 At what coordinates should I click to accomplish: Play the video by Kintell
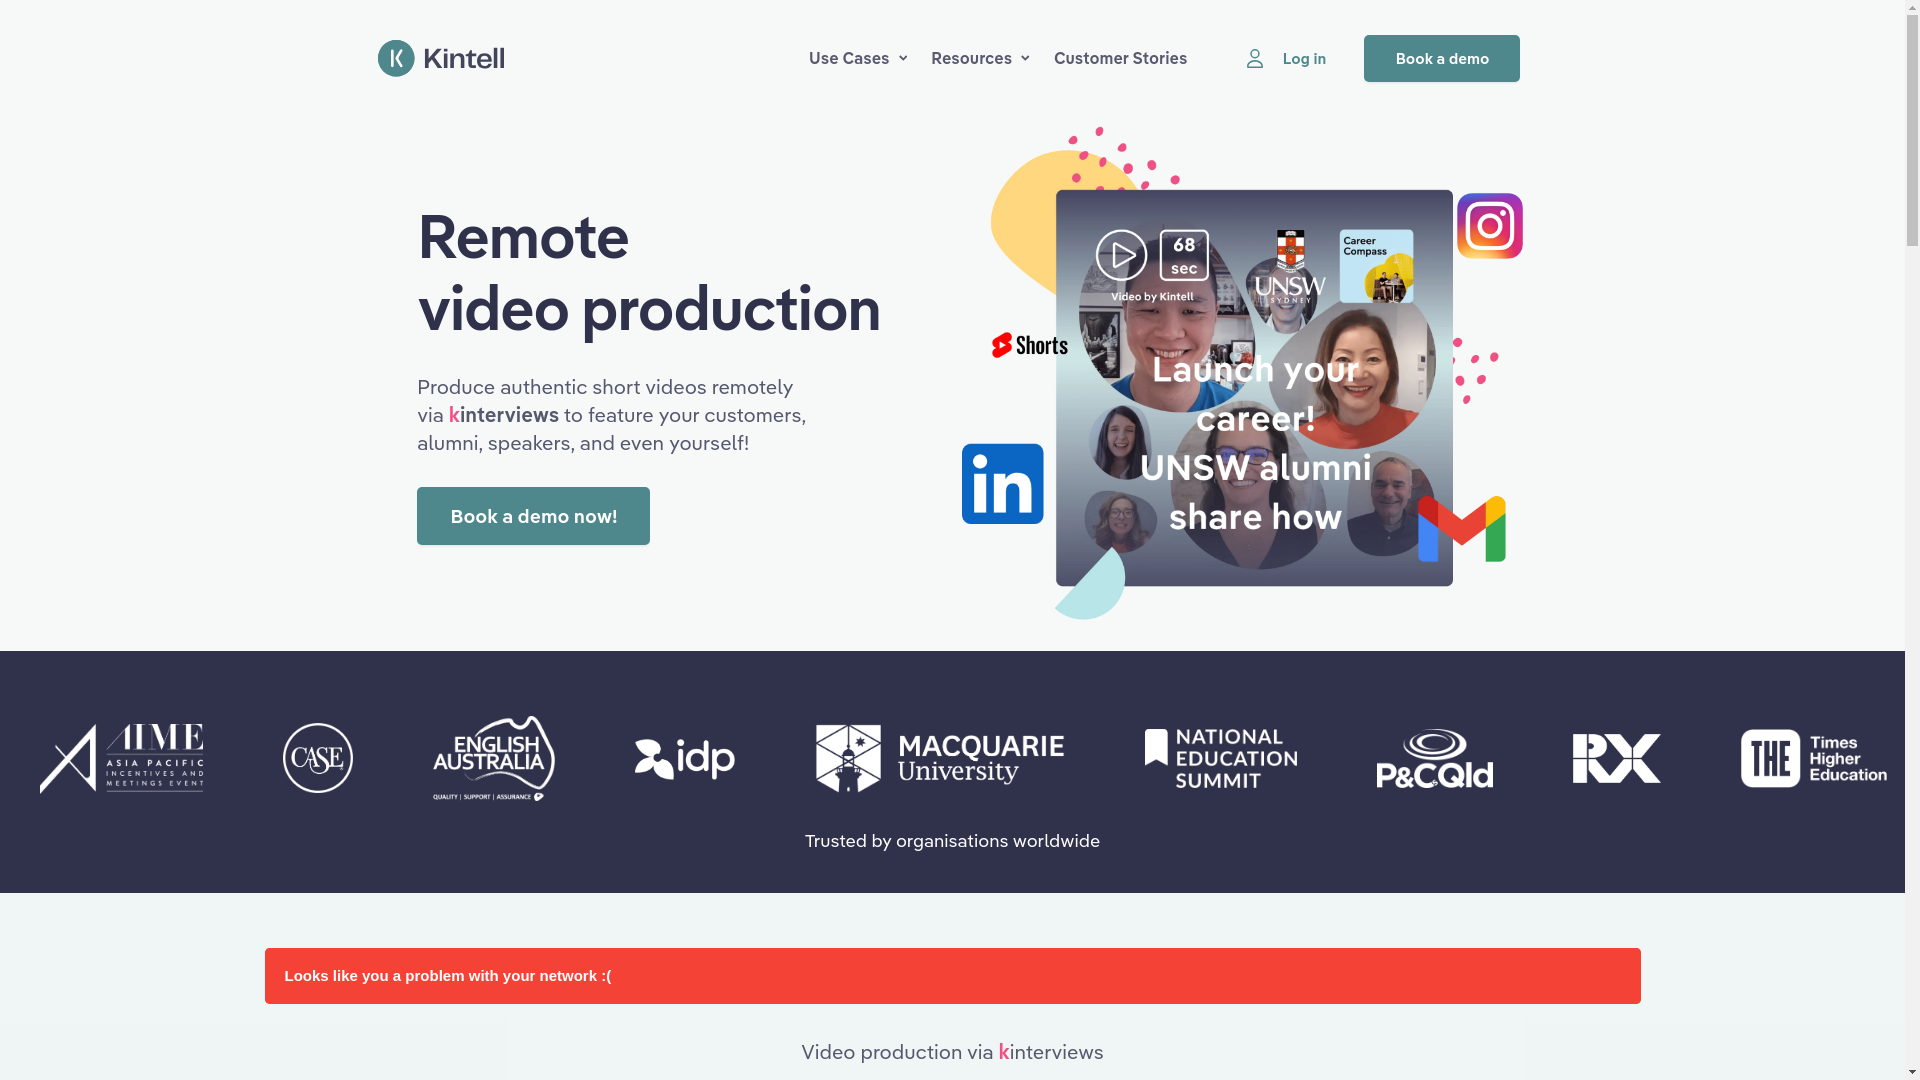(x=1121, y=256)
